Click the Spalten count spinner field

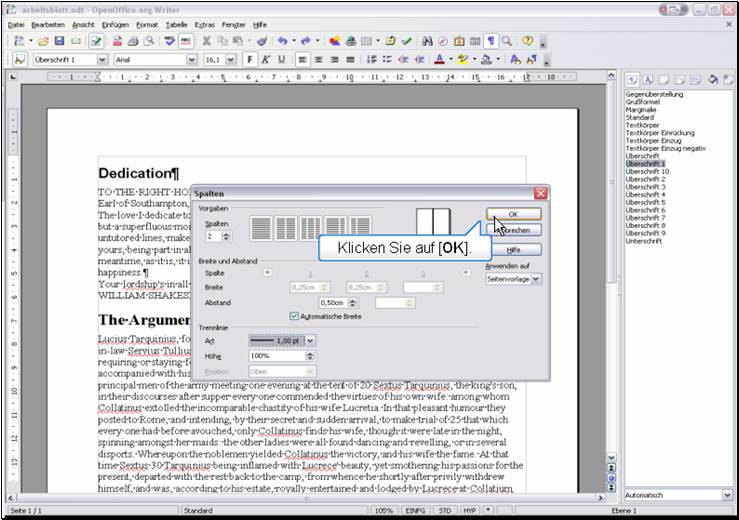coord(212,237)
